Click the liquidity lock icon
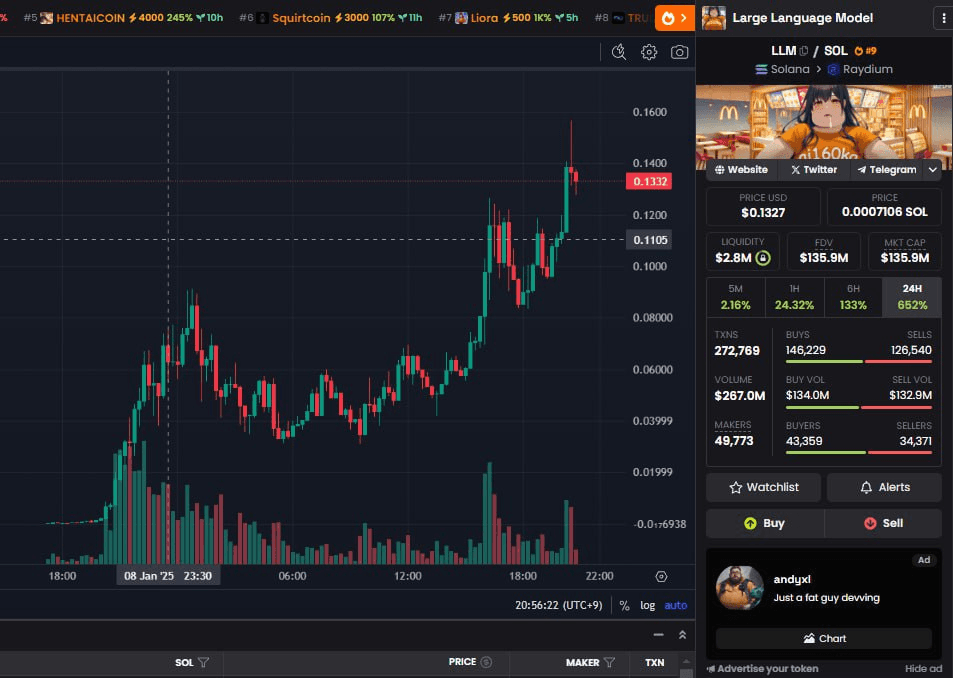The width and height of the screenshot is (953, 678). [x=763, y=258]
